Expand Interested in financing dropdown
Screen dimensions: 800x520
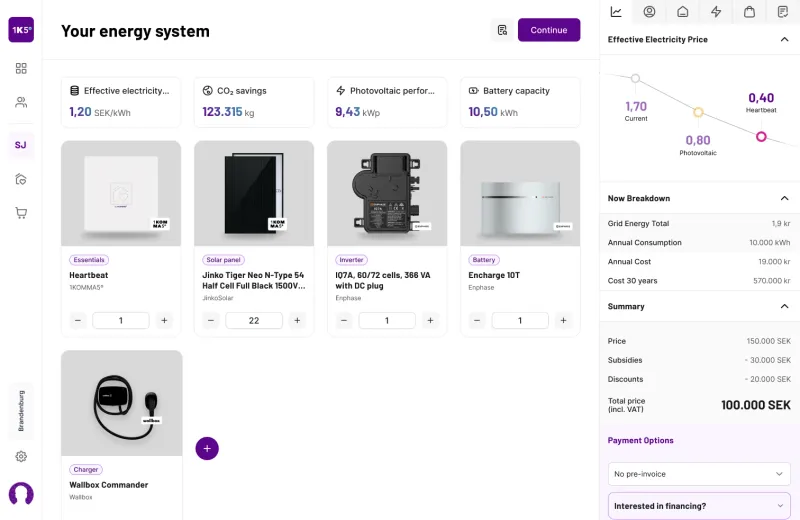point(699,506)
